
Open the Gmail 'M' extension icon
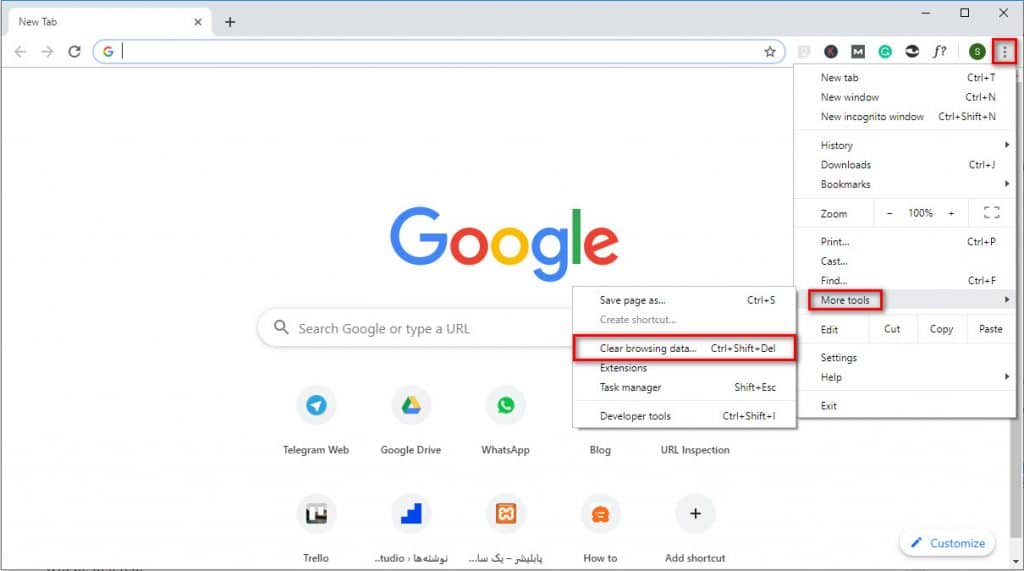point(857,52)
